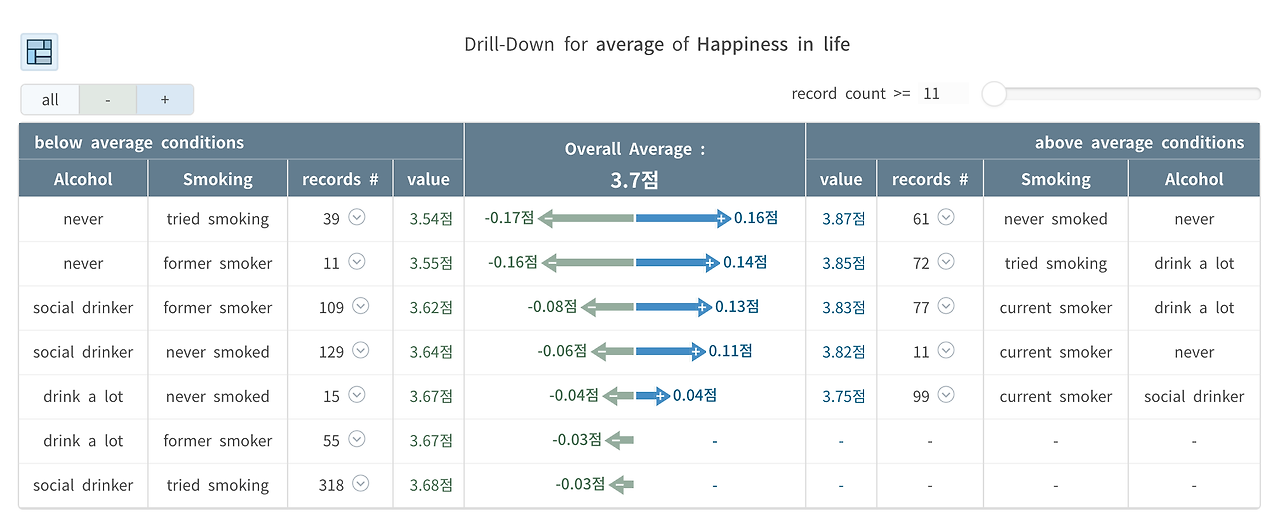Click the Drill-Down chart title
The height and width of the screenshot is (530, 1280).
coord(657,44)
